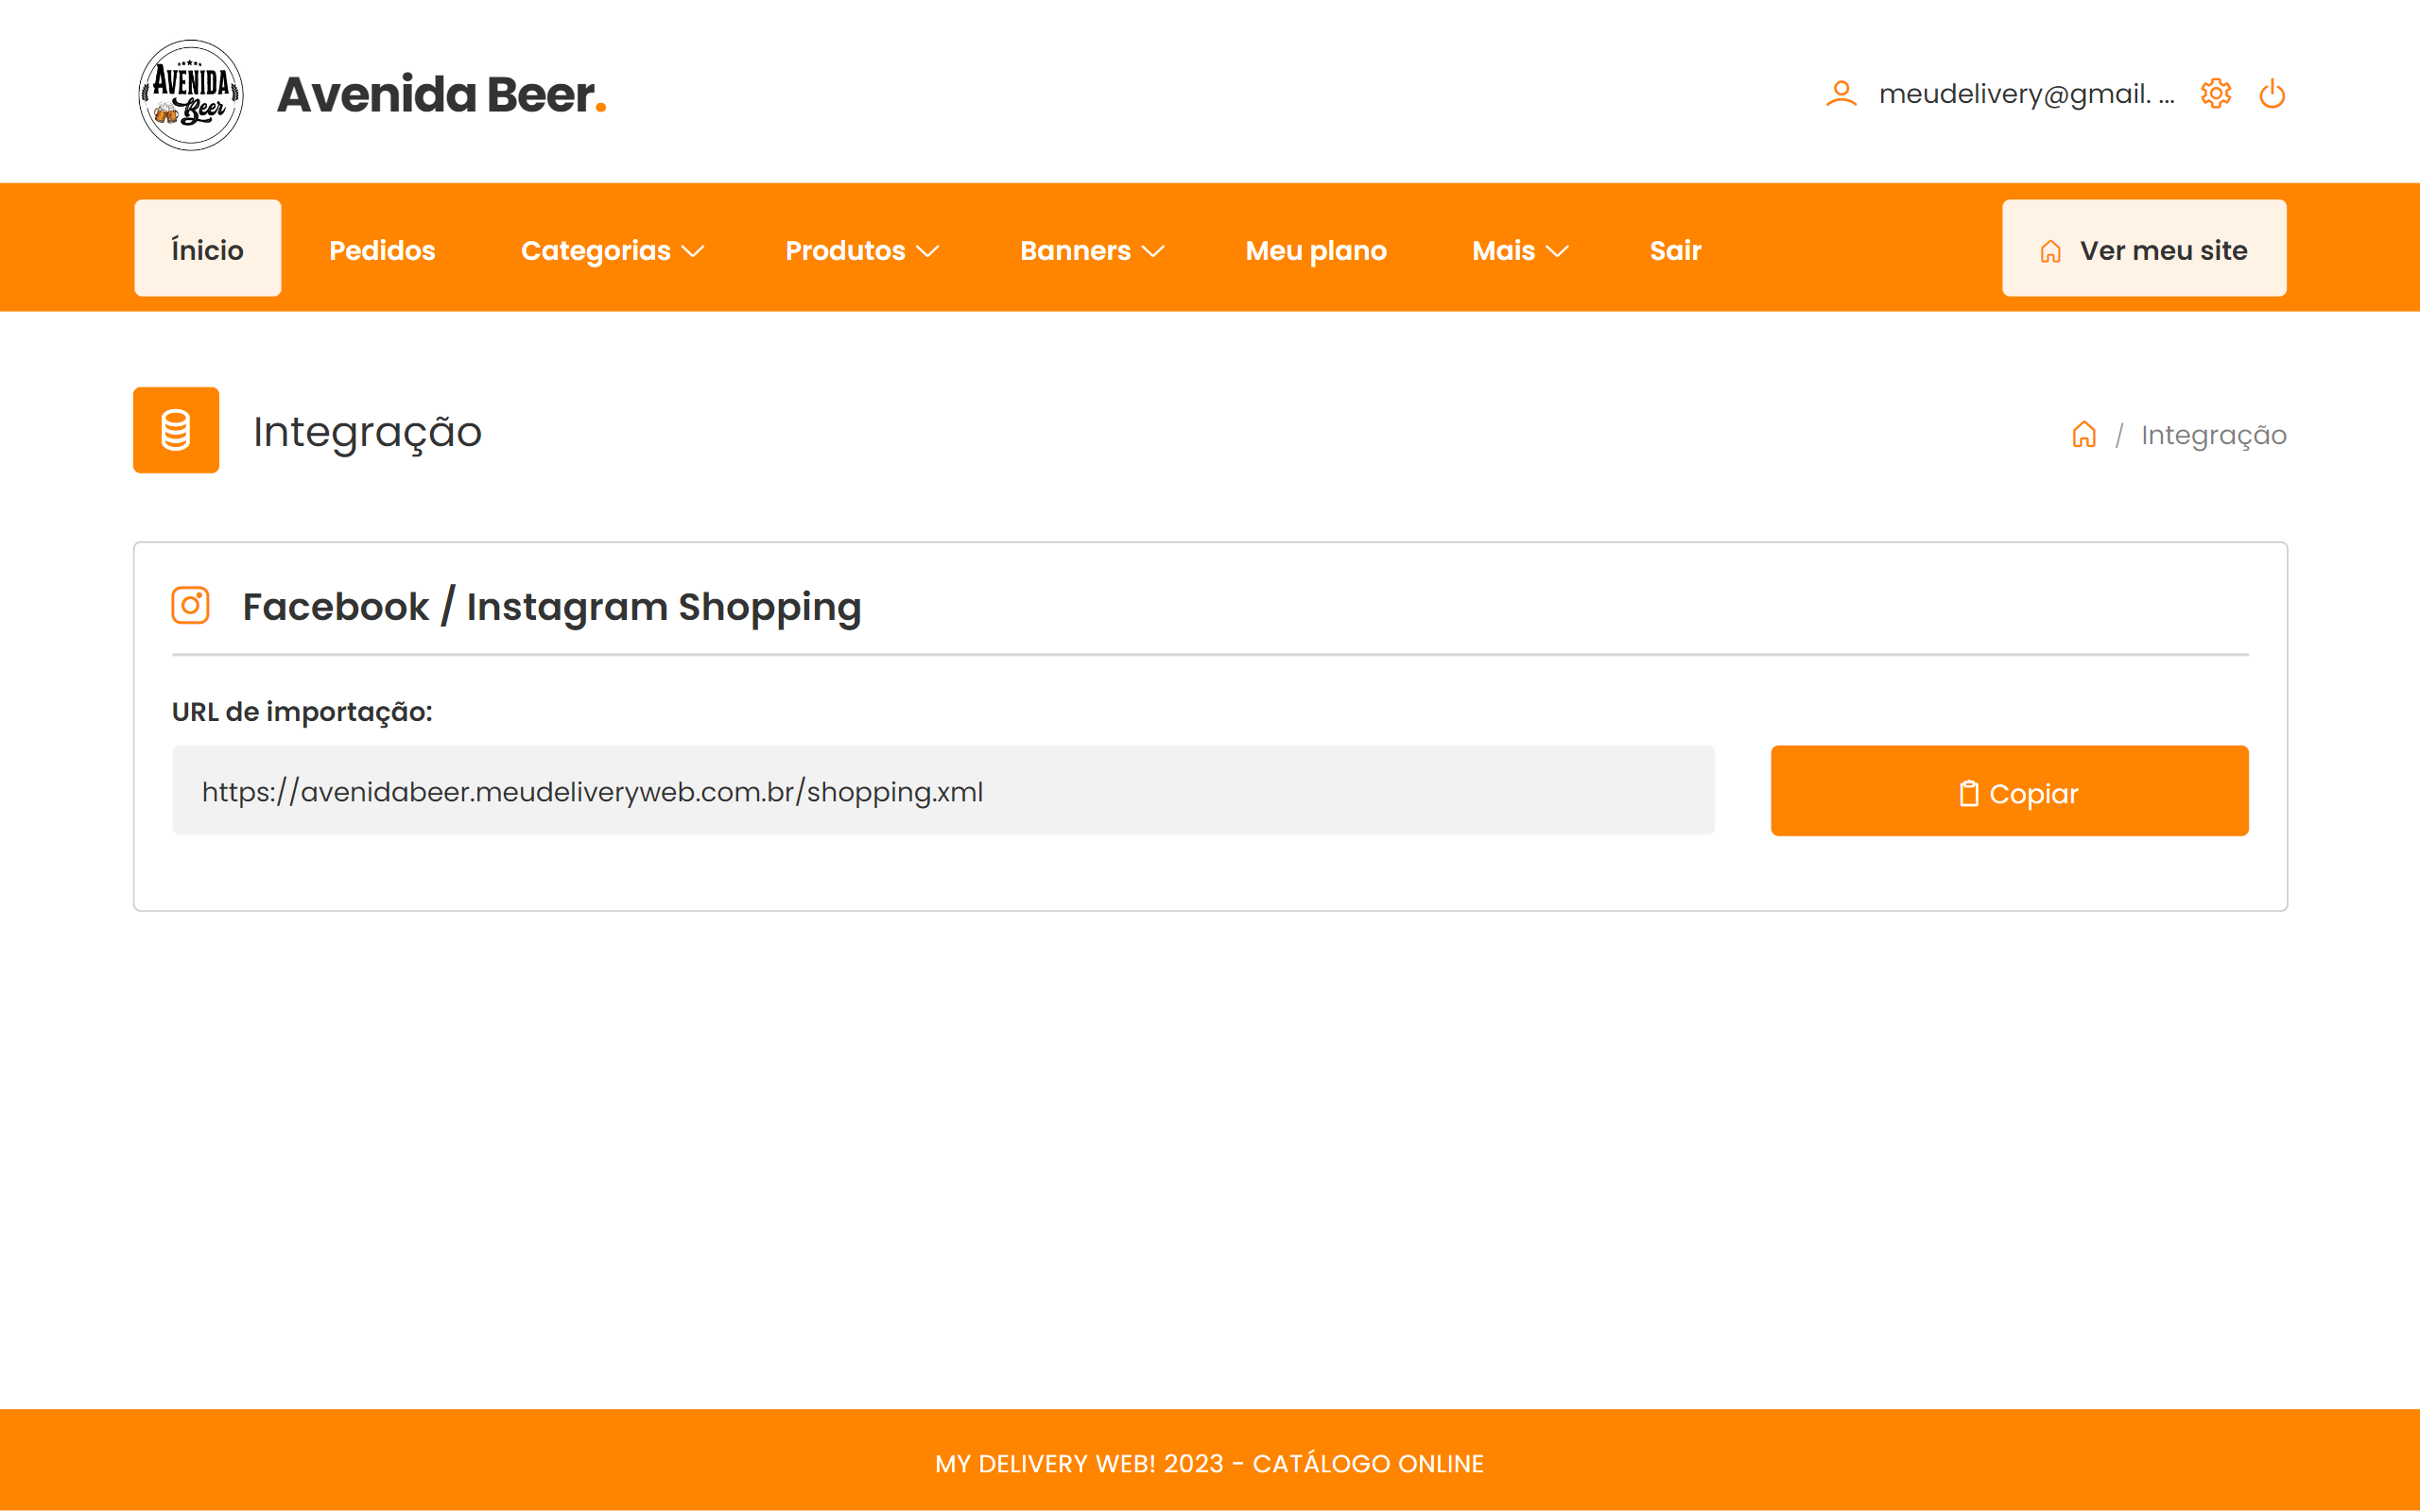Viewport: 2420px width, 1512px height.
Task: Click Sair in the navigation bar
Action: pos(1675,250)
